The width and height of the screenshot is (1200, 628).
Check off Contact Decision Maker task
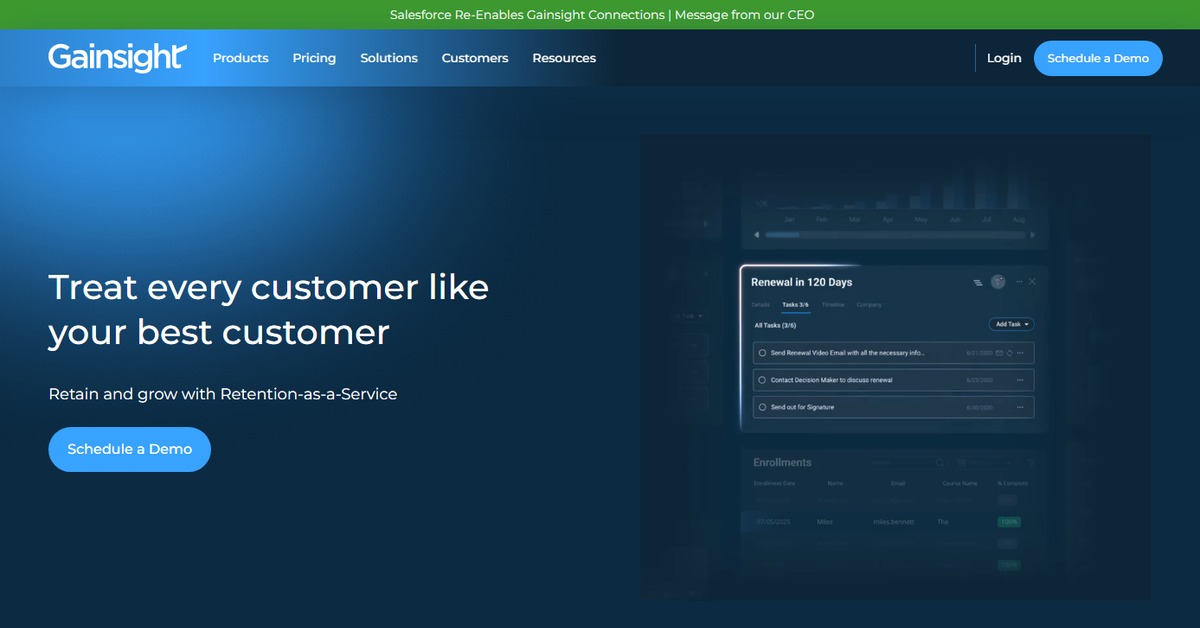point(762,380)
